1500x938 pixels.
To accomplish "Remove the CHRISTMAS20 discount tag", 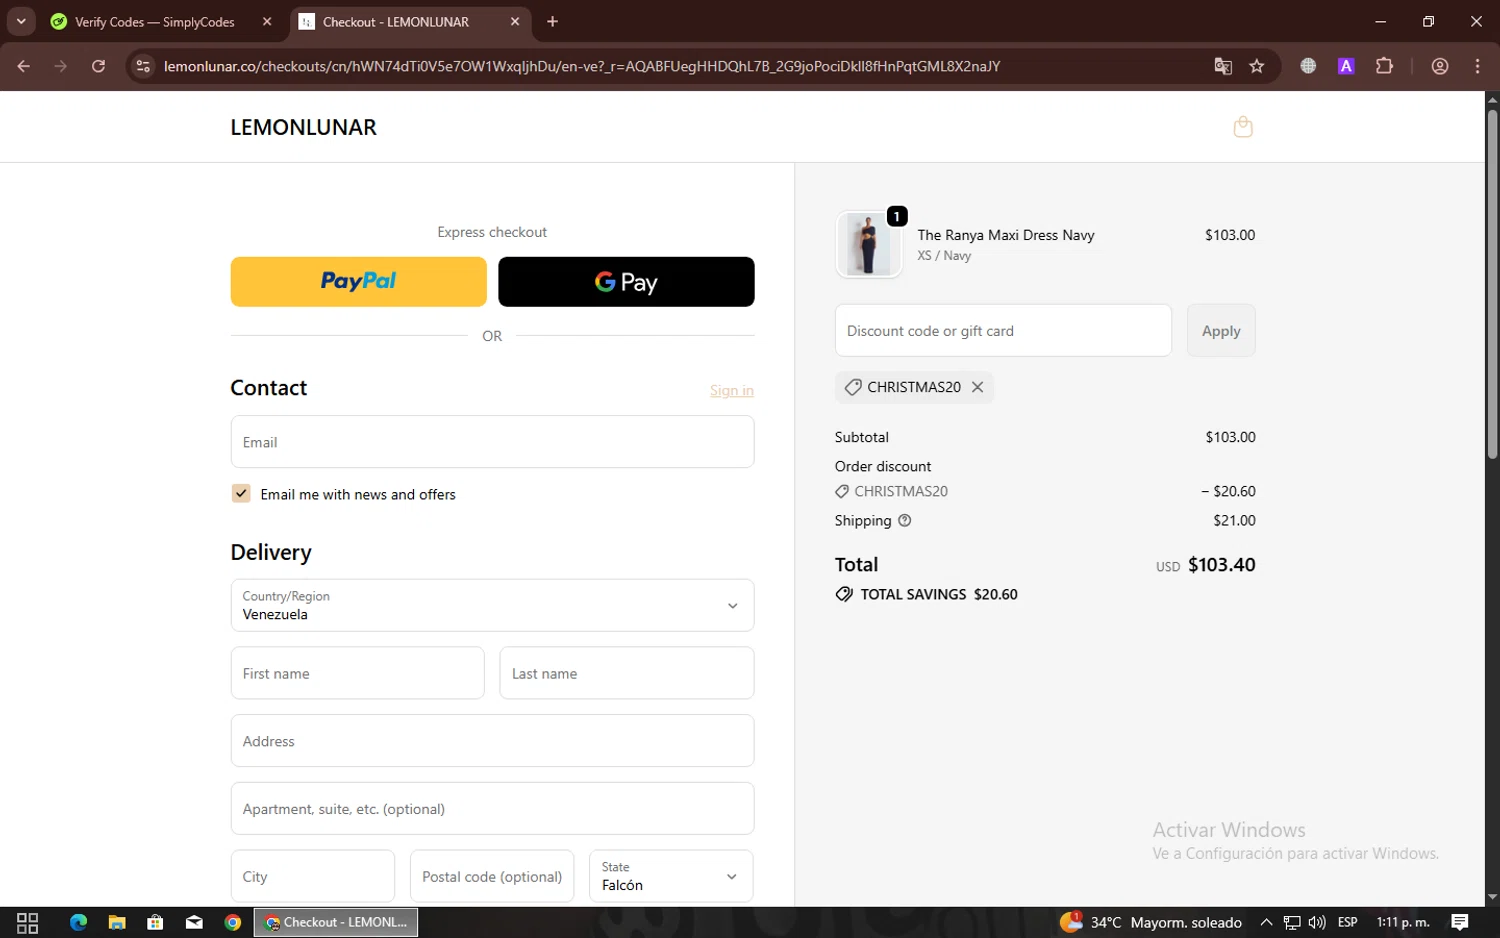I will (977, 387).
